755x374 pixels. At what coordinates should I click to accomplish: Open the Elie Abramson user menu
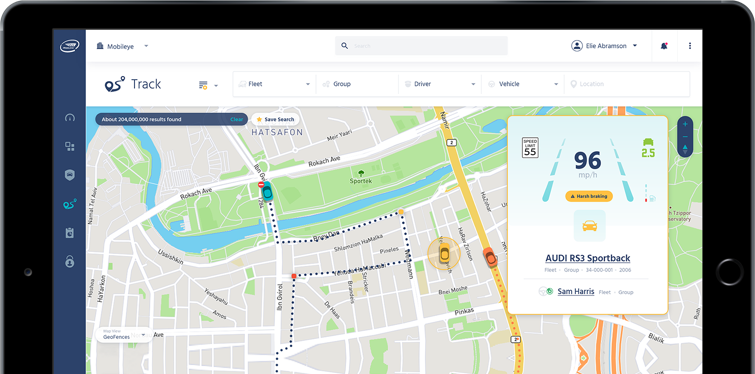604,46
